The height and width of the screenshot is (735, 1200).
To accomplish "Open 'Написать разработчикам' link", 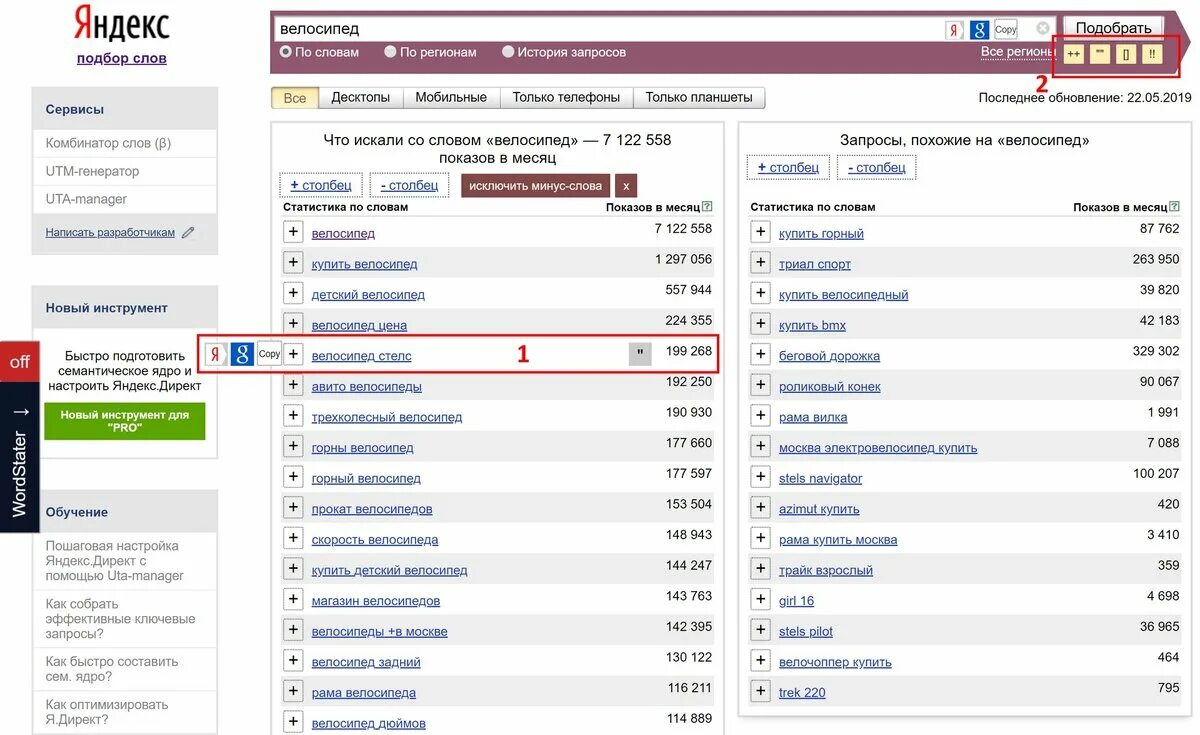I will (x=110, y=232).
